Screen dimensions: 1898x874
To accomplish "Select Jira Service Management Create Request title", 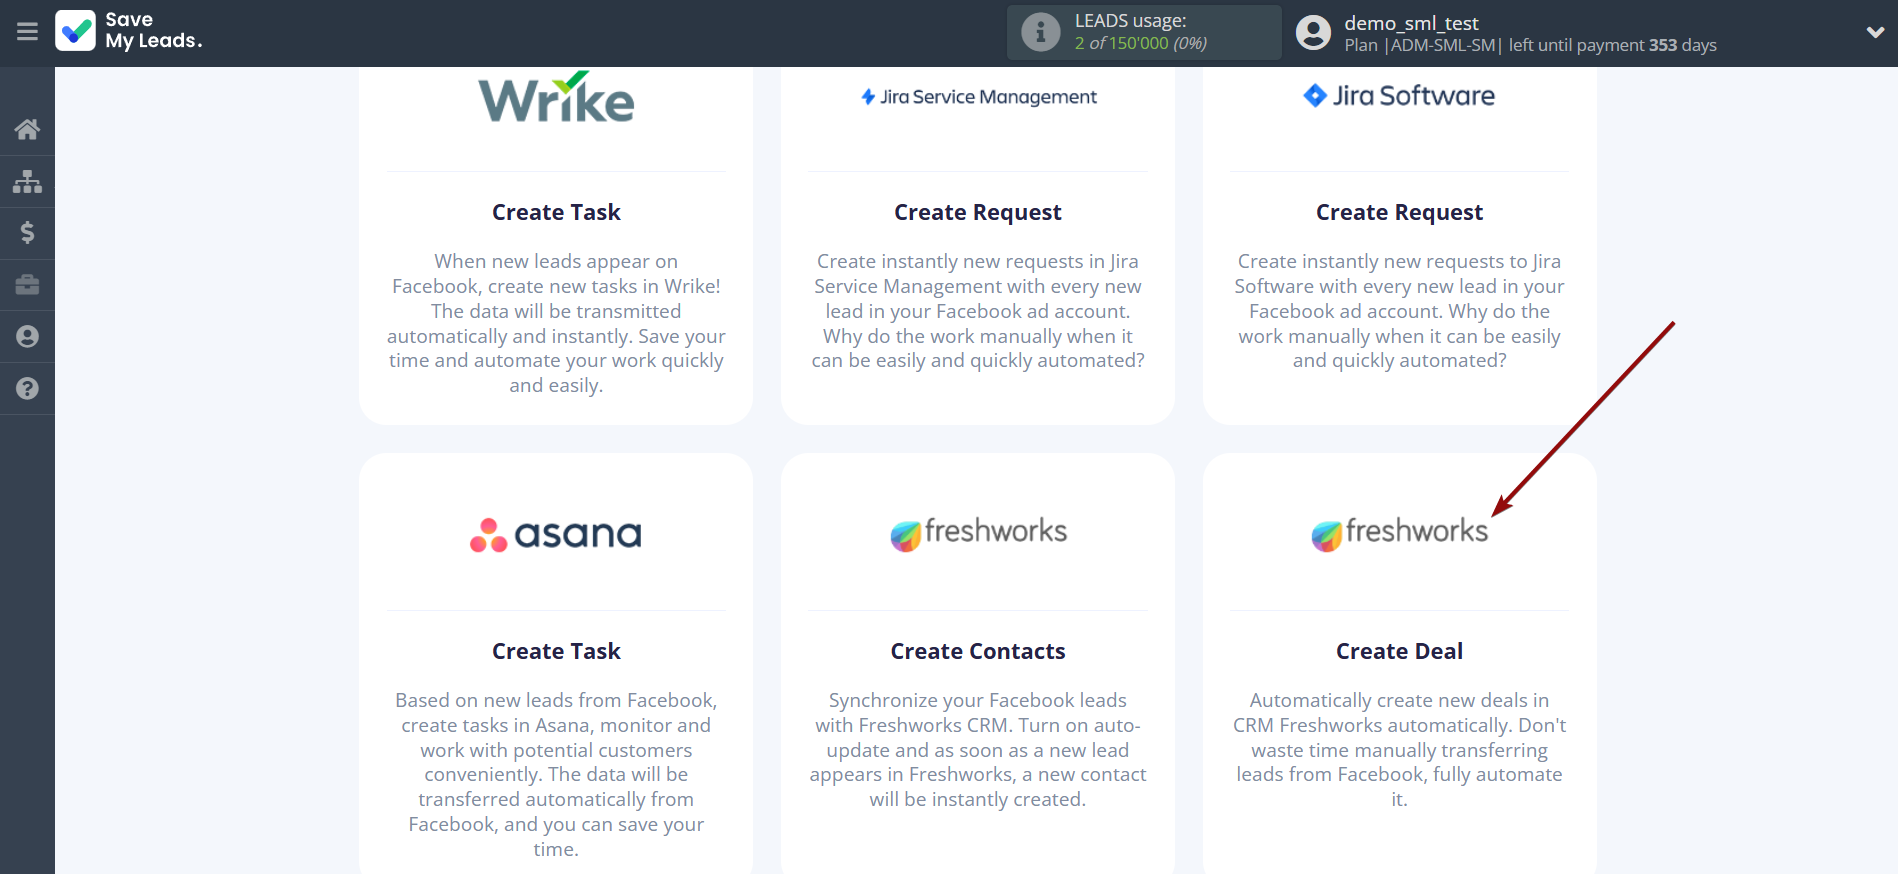I will 977,212.
